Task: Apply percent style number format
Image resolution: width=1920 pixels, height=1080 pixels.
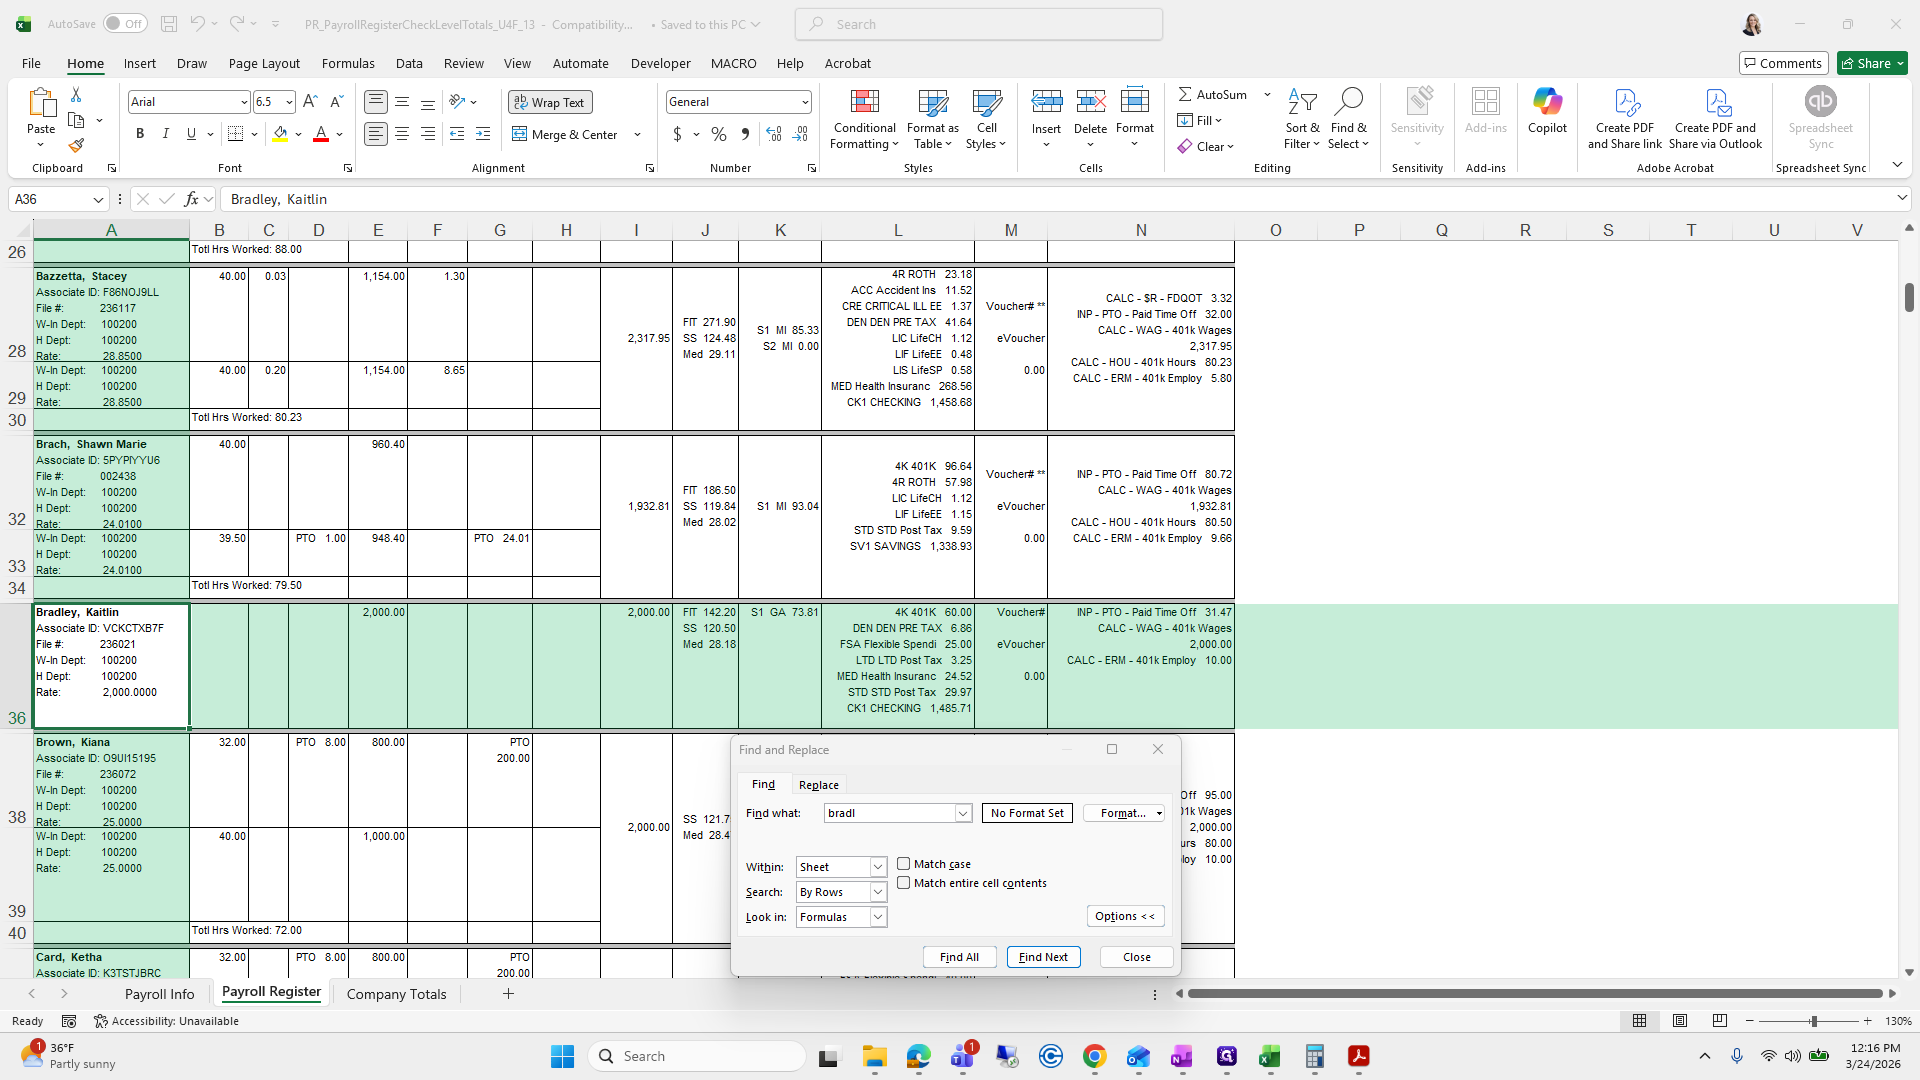Action: pos(719,134)
